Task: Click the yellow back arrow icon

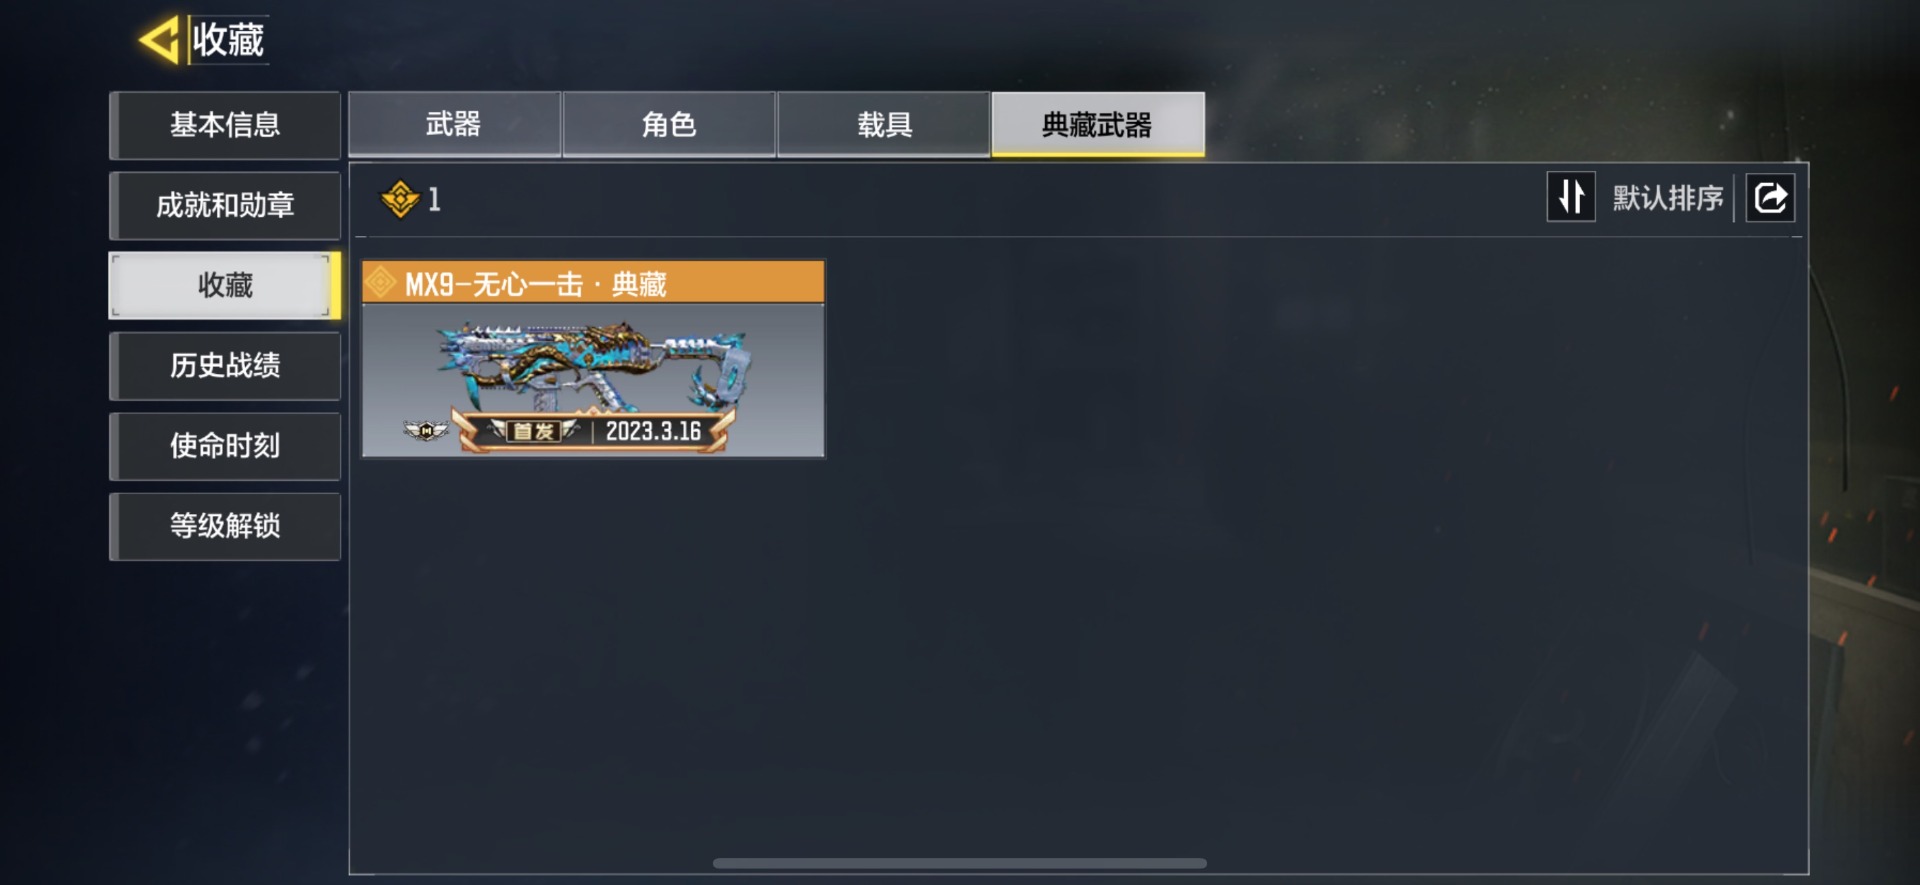Action: (x=160, y=41)
